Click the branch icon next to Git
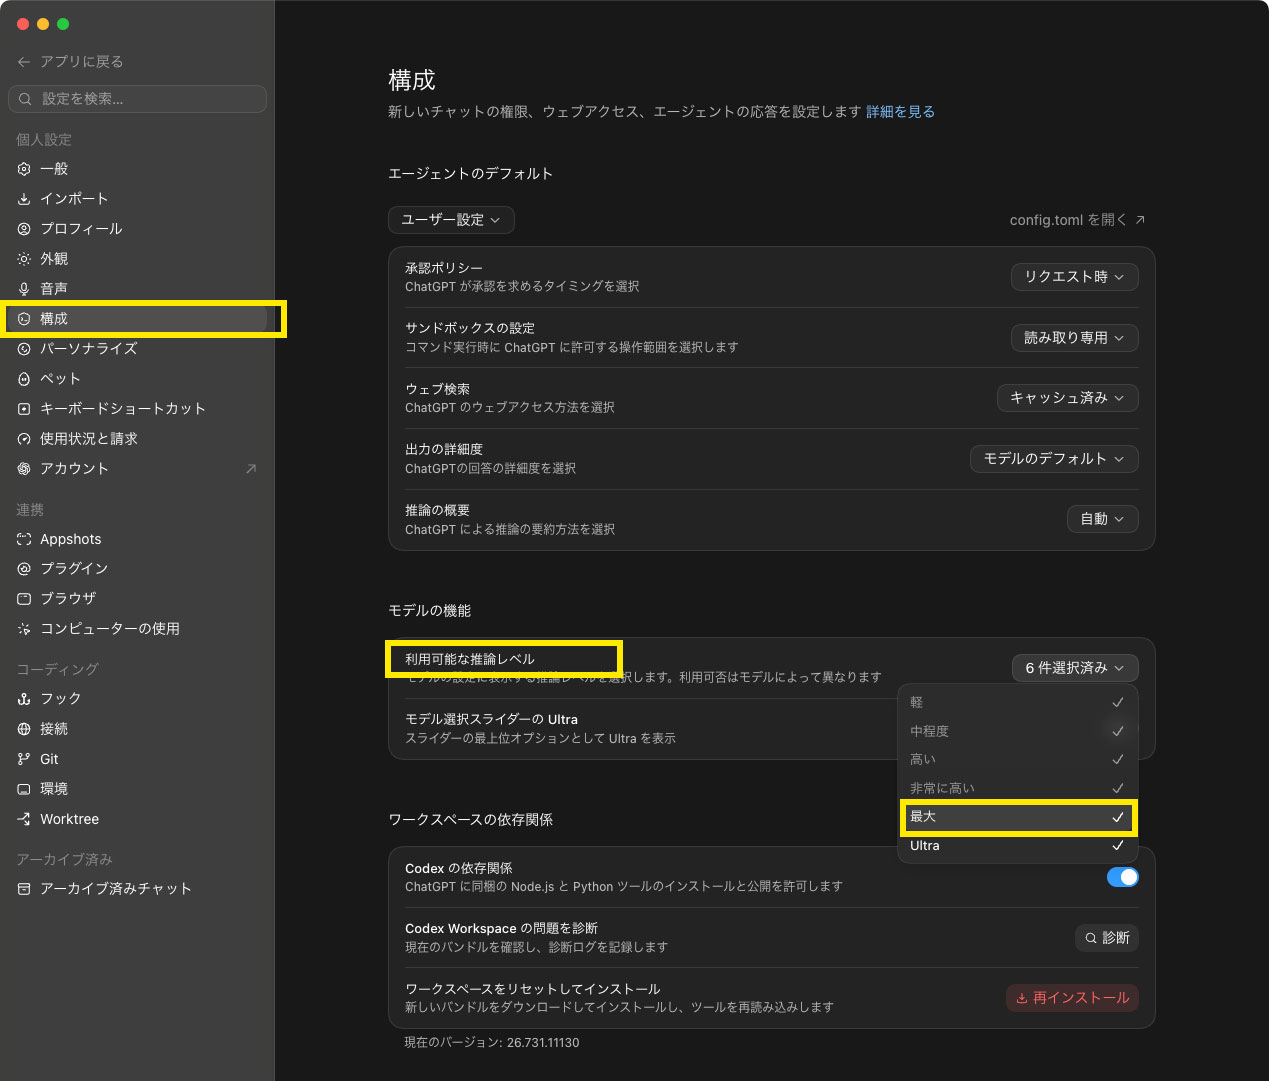This screenshot has height=1081, width=1269. point(24,759)
